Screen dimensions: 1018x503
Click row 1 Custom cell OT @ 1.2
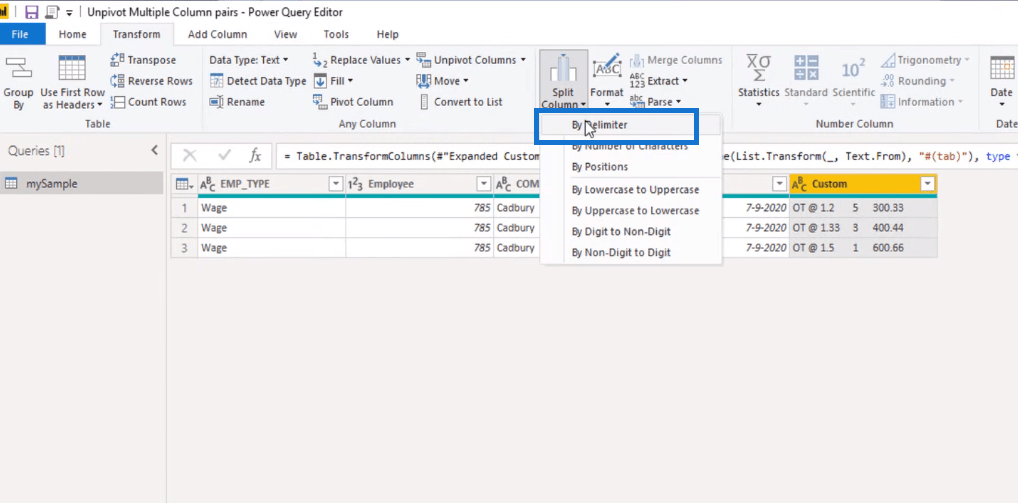pyautogui.click(x=863, y=208)
